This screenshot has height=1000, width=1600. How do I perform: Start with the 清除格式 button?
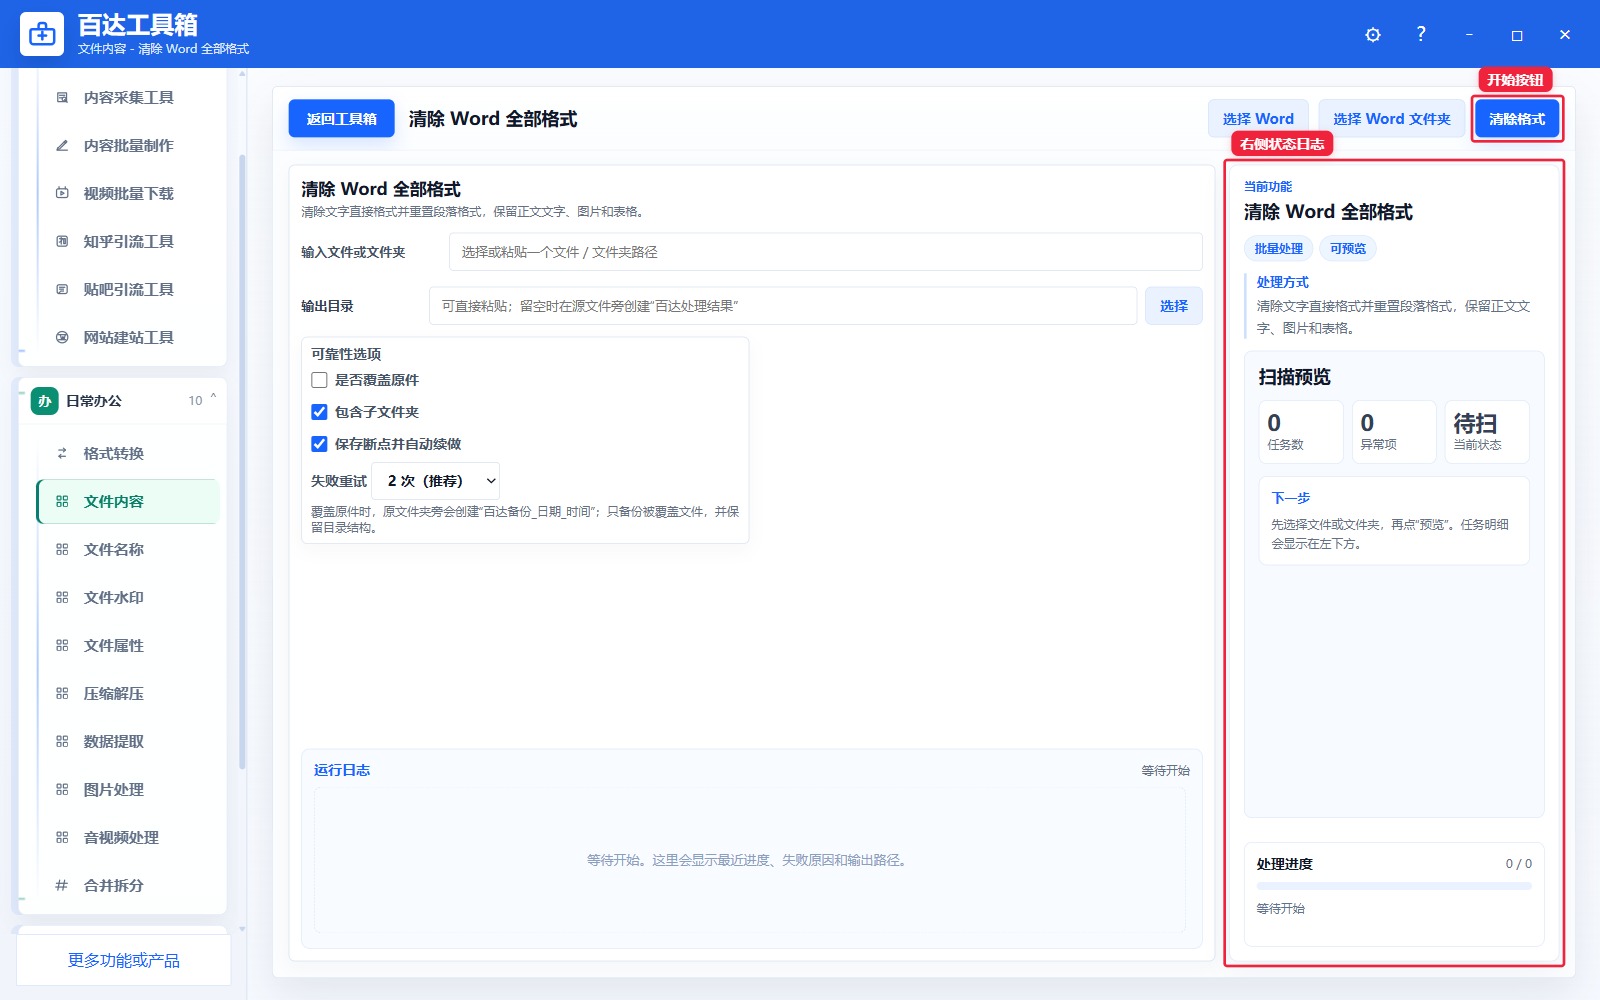pos(1517,119)
